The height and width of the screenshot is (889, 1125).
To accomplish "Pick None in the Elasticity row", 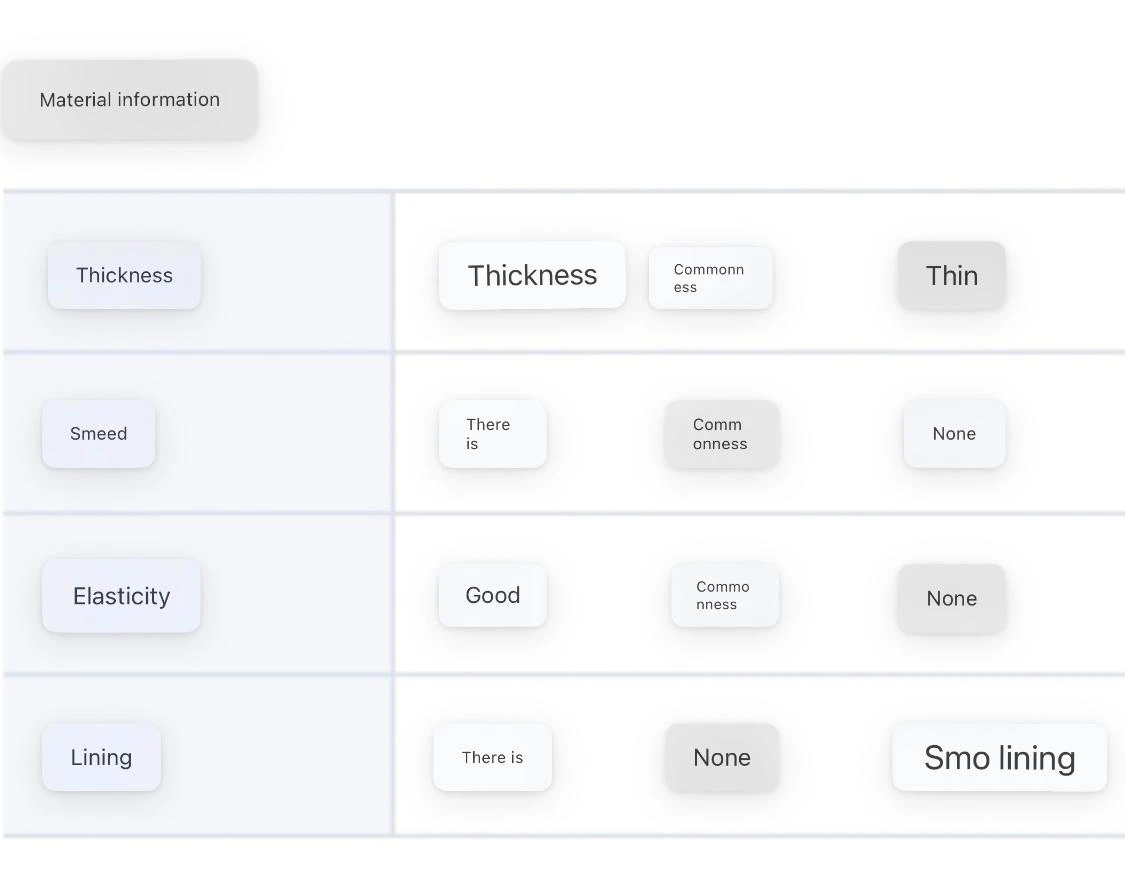I will (x=951, y=598).
